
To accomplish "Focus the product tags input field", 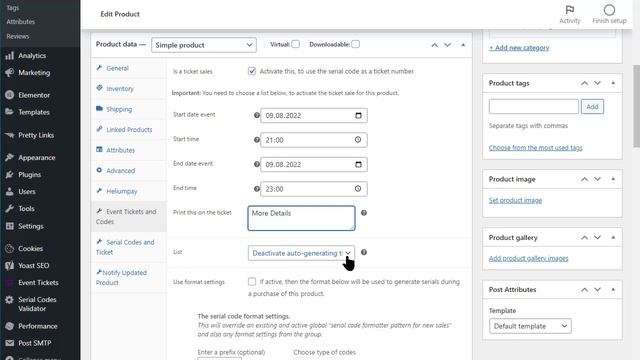I will [533, 107].
